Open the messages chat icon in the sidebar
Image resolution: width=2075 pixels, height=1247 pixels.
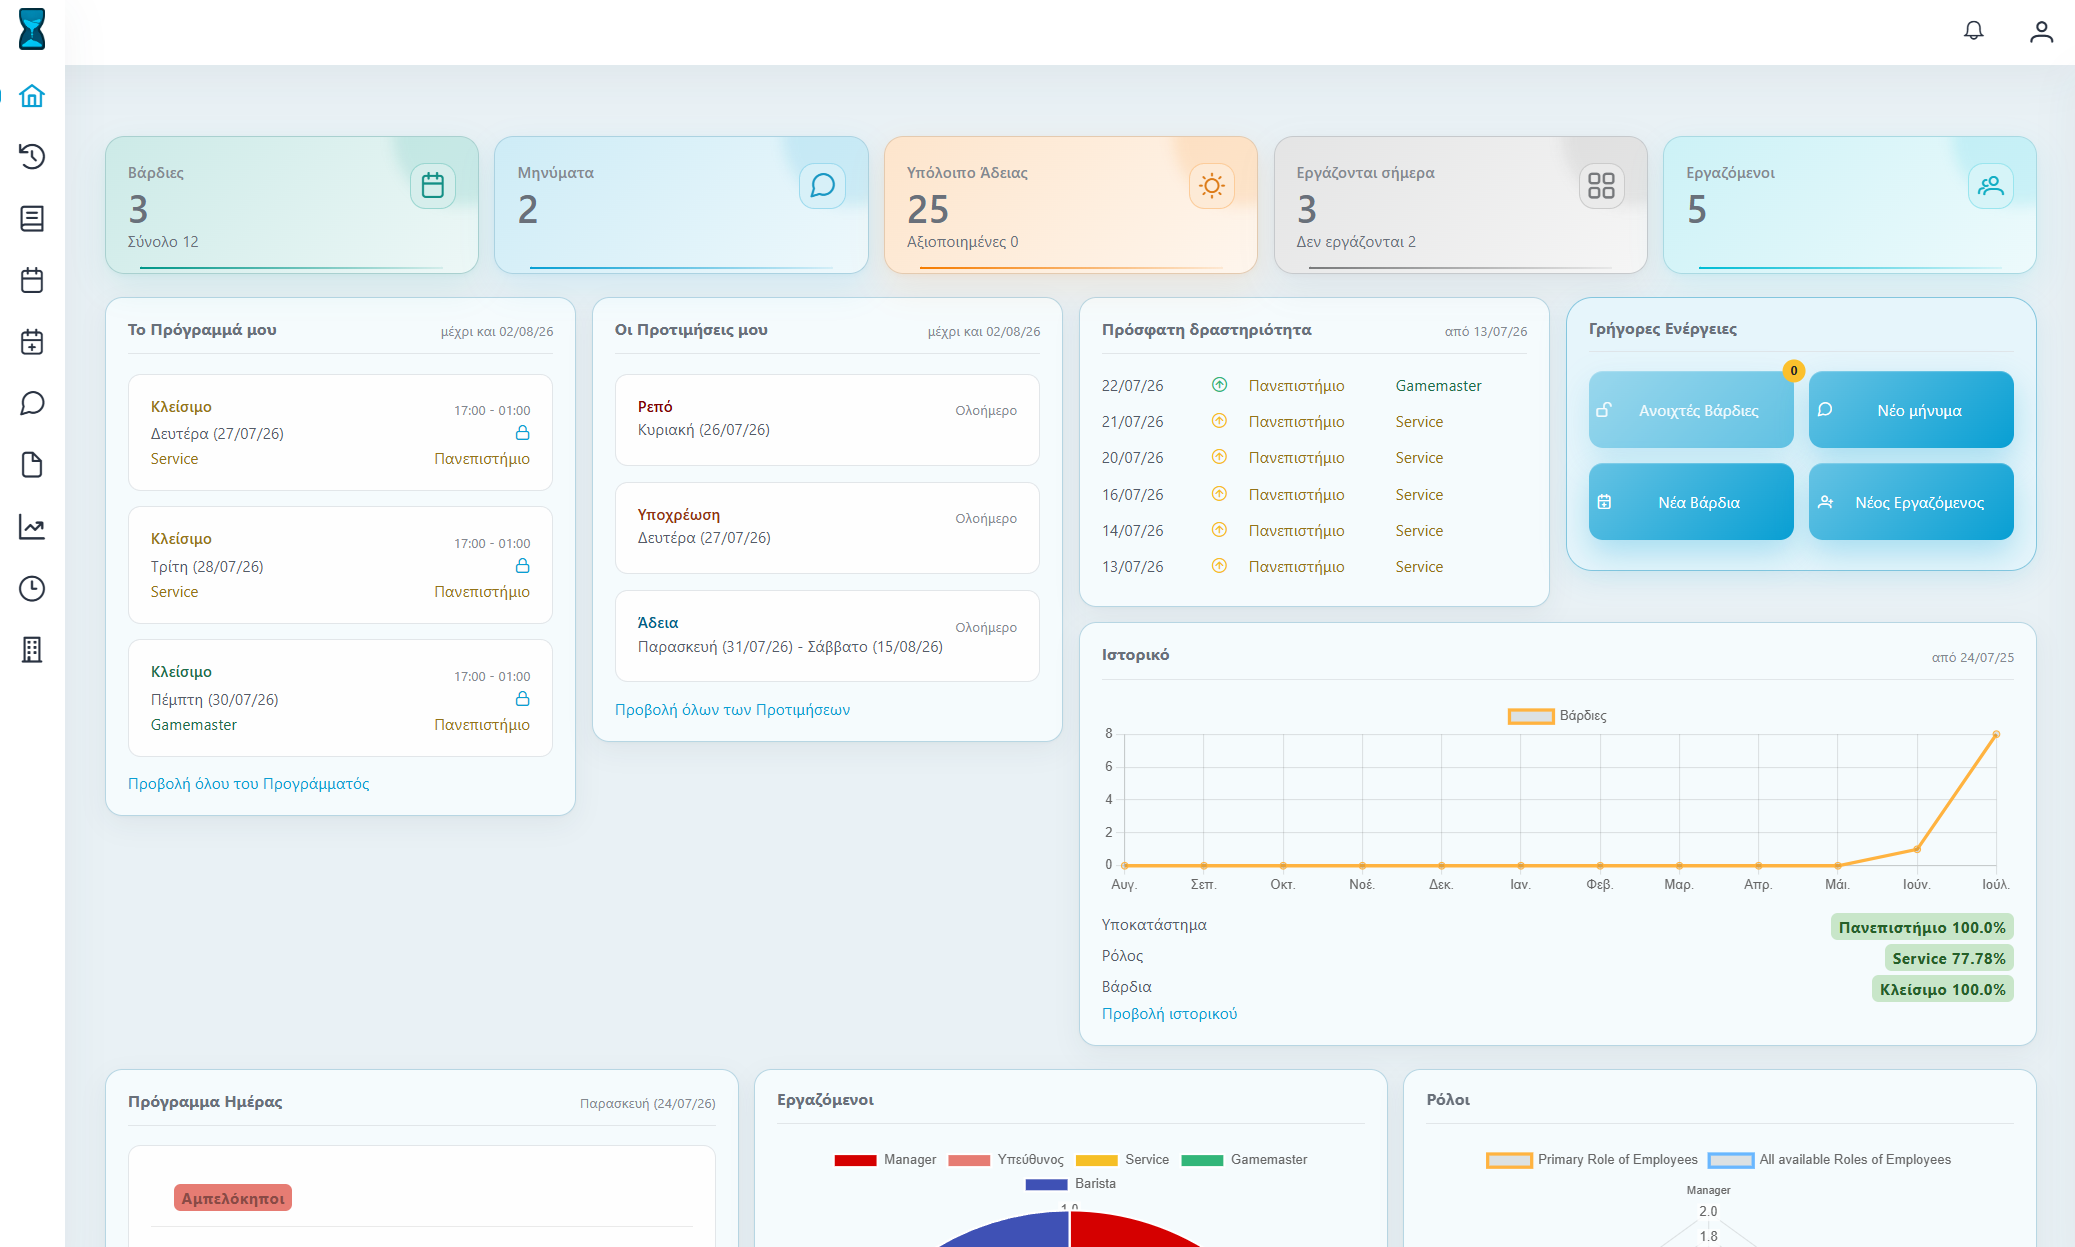(32, 403)
